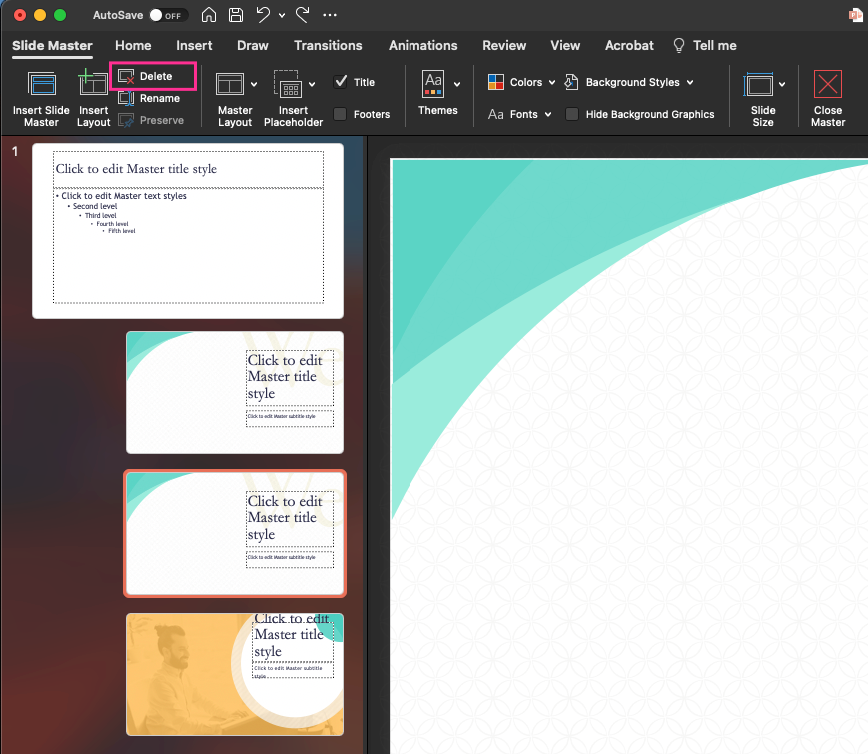Open the Fonts selector

[519, 114]
